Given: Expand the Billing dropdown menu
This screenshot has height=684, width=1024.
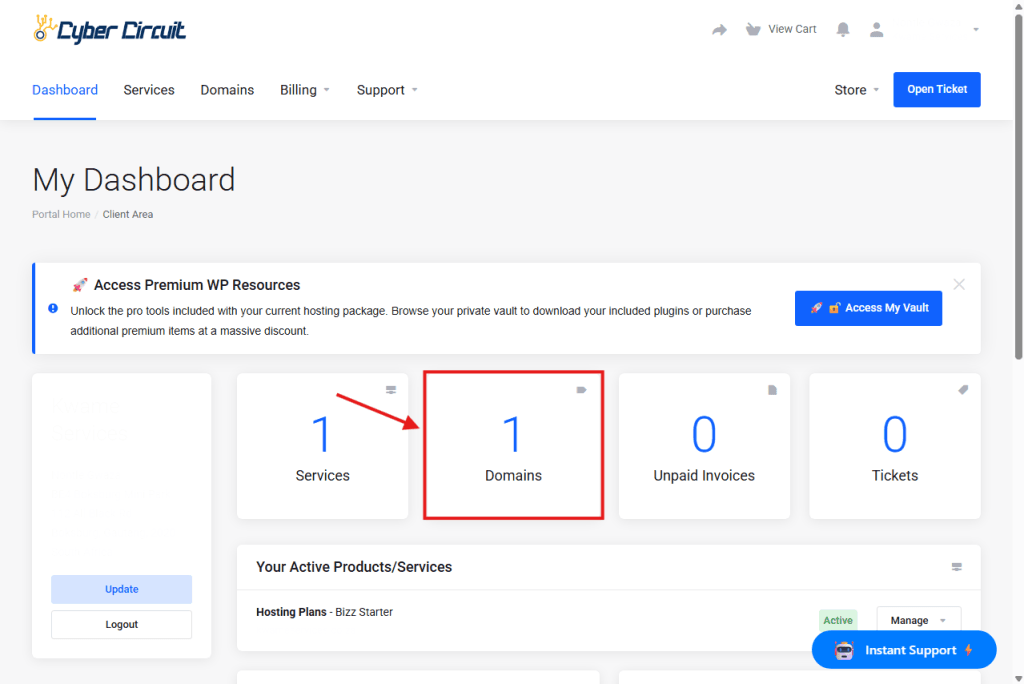Looking at the screenshot, I should point(304,90).
